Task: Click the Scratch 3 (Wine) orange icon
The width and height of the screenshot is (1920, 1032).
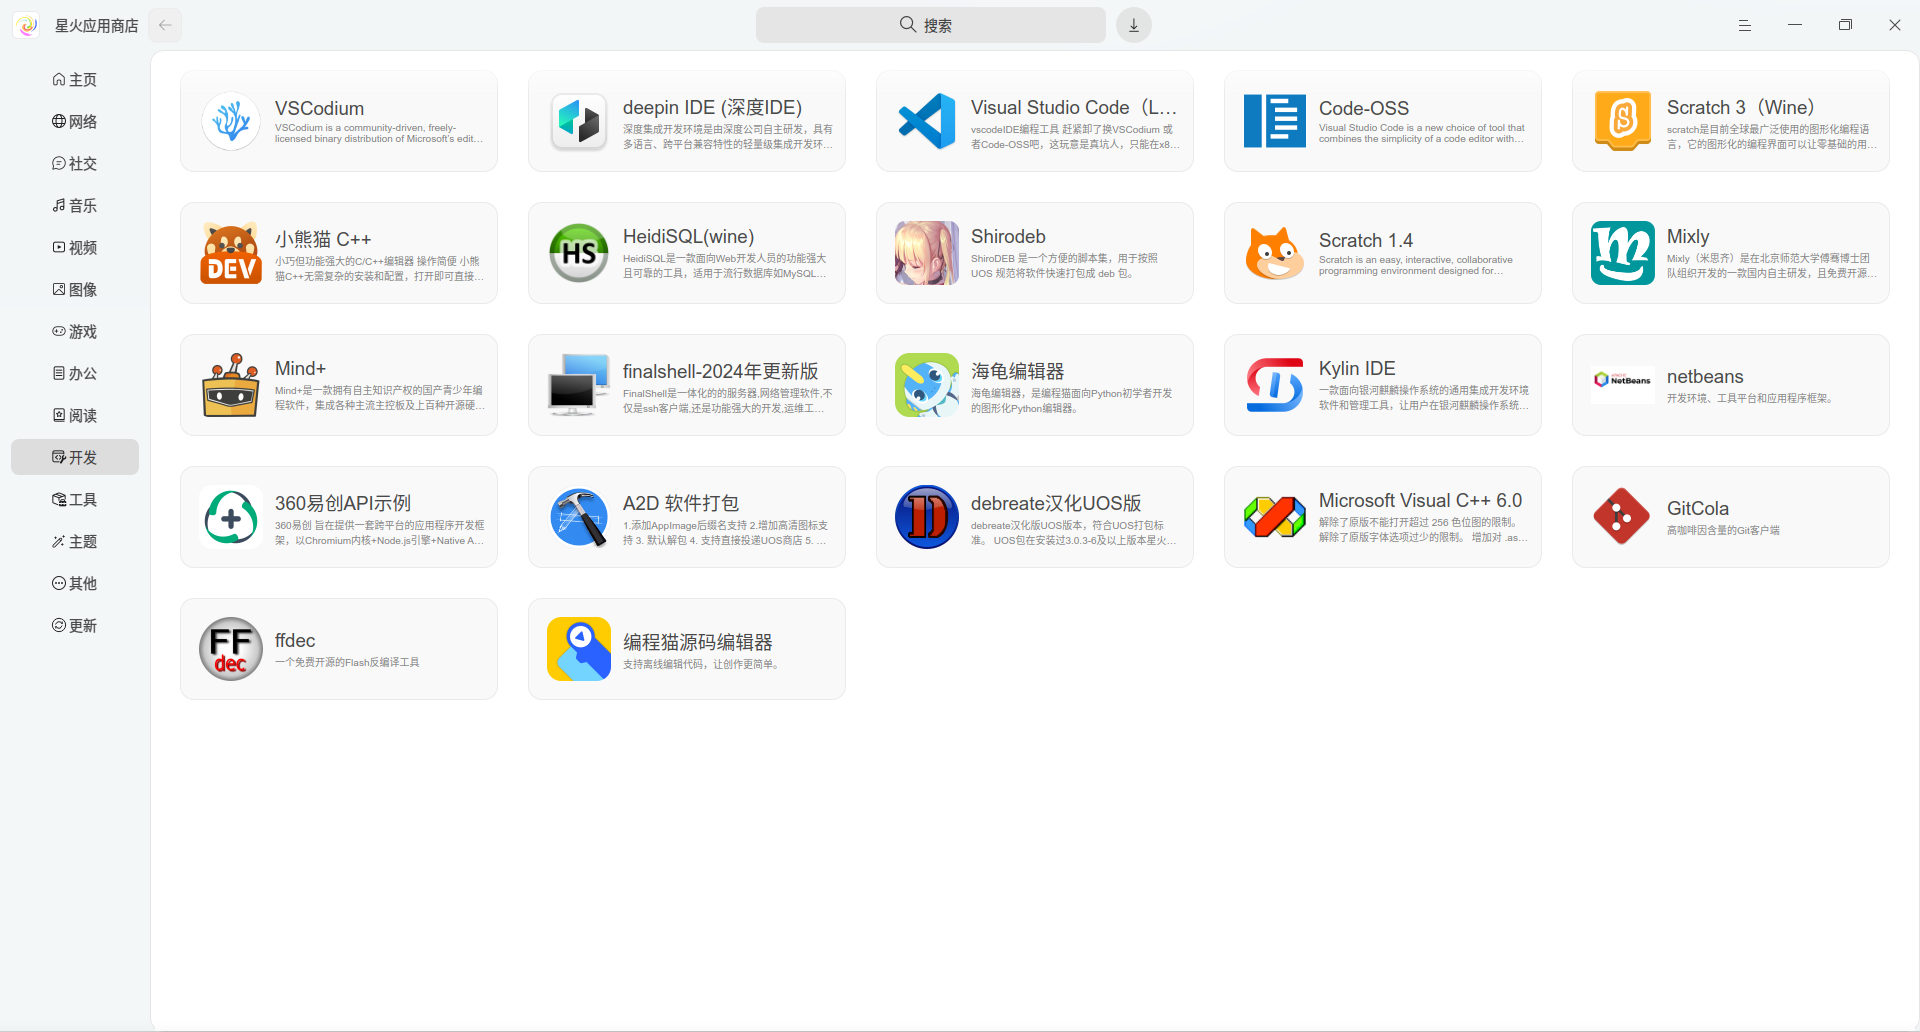Action: click(1623, 121)
